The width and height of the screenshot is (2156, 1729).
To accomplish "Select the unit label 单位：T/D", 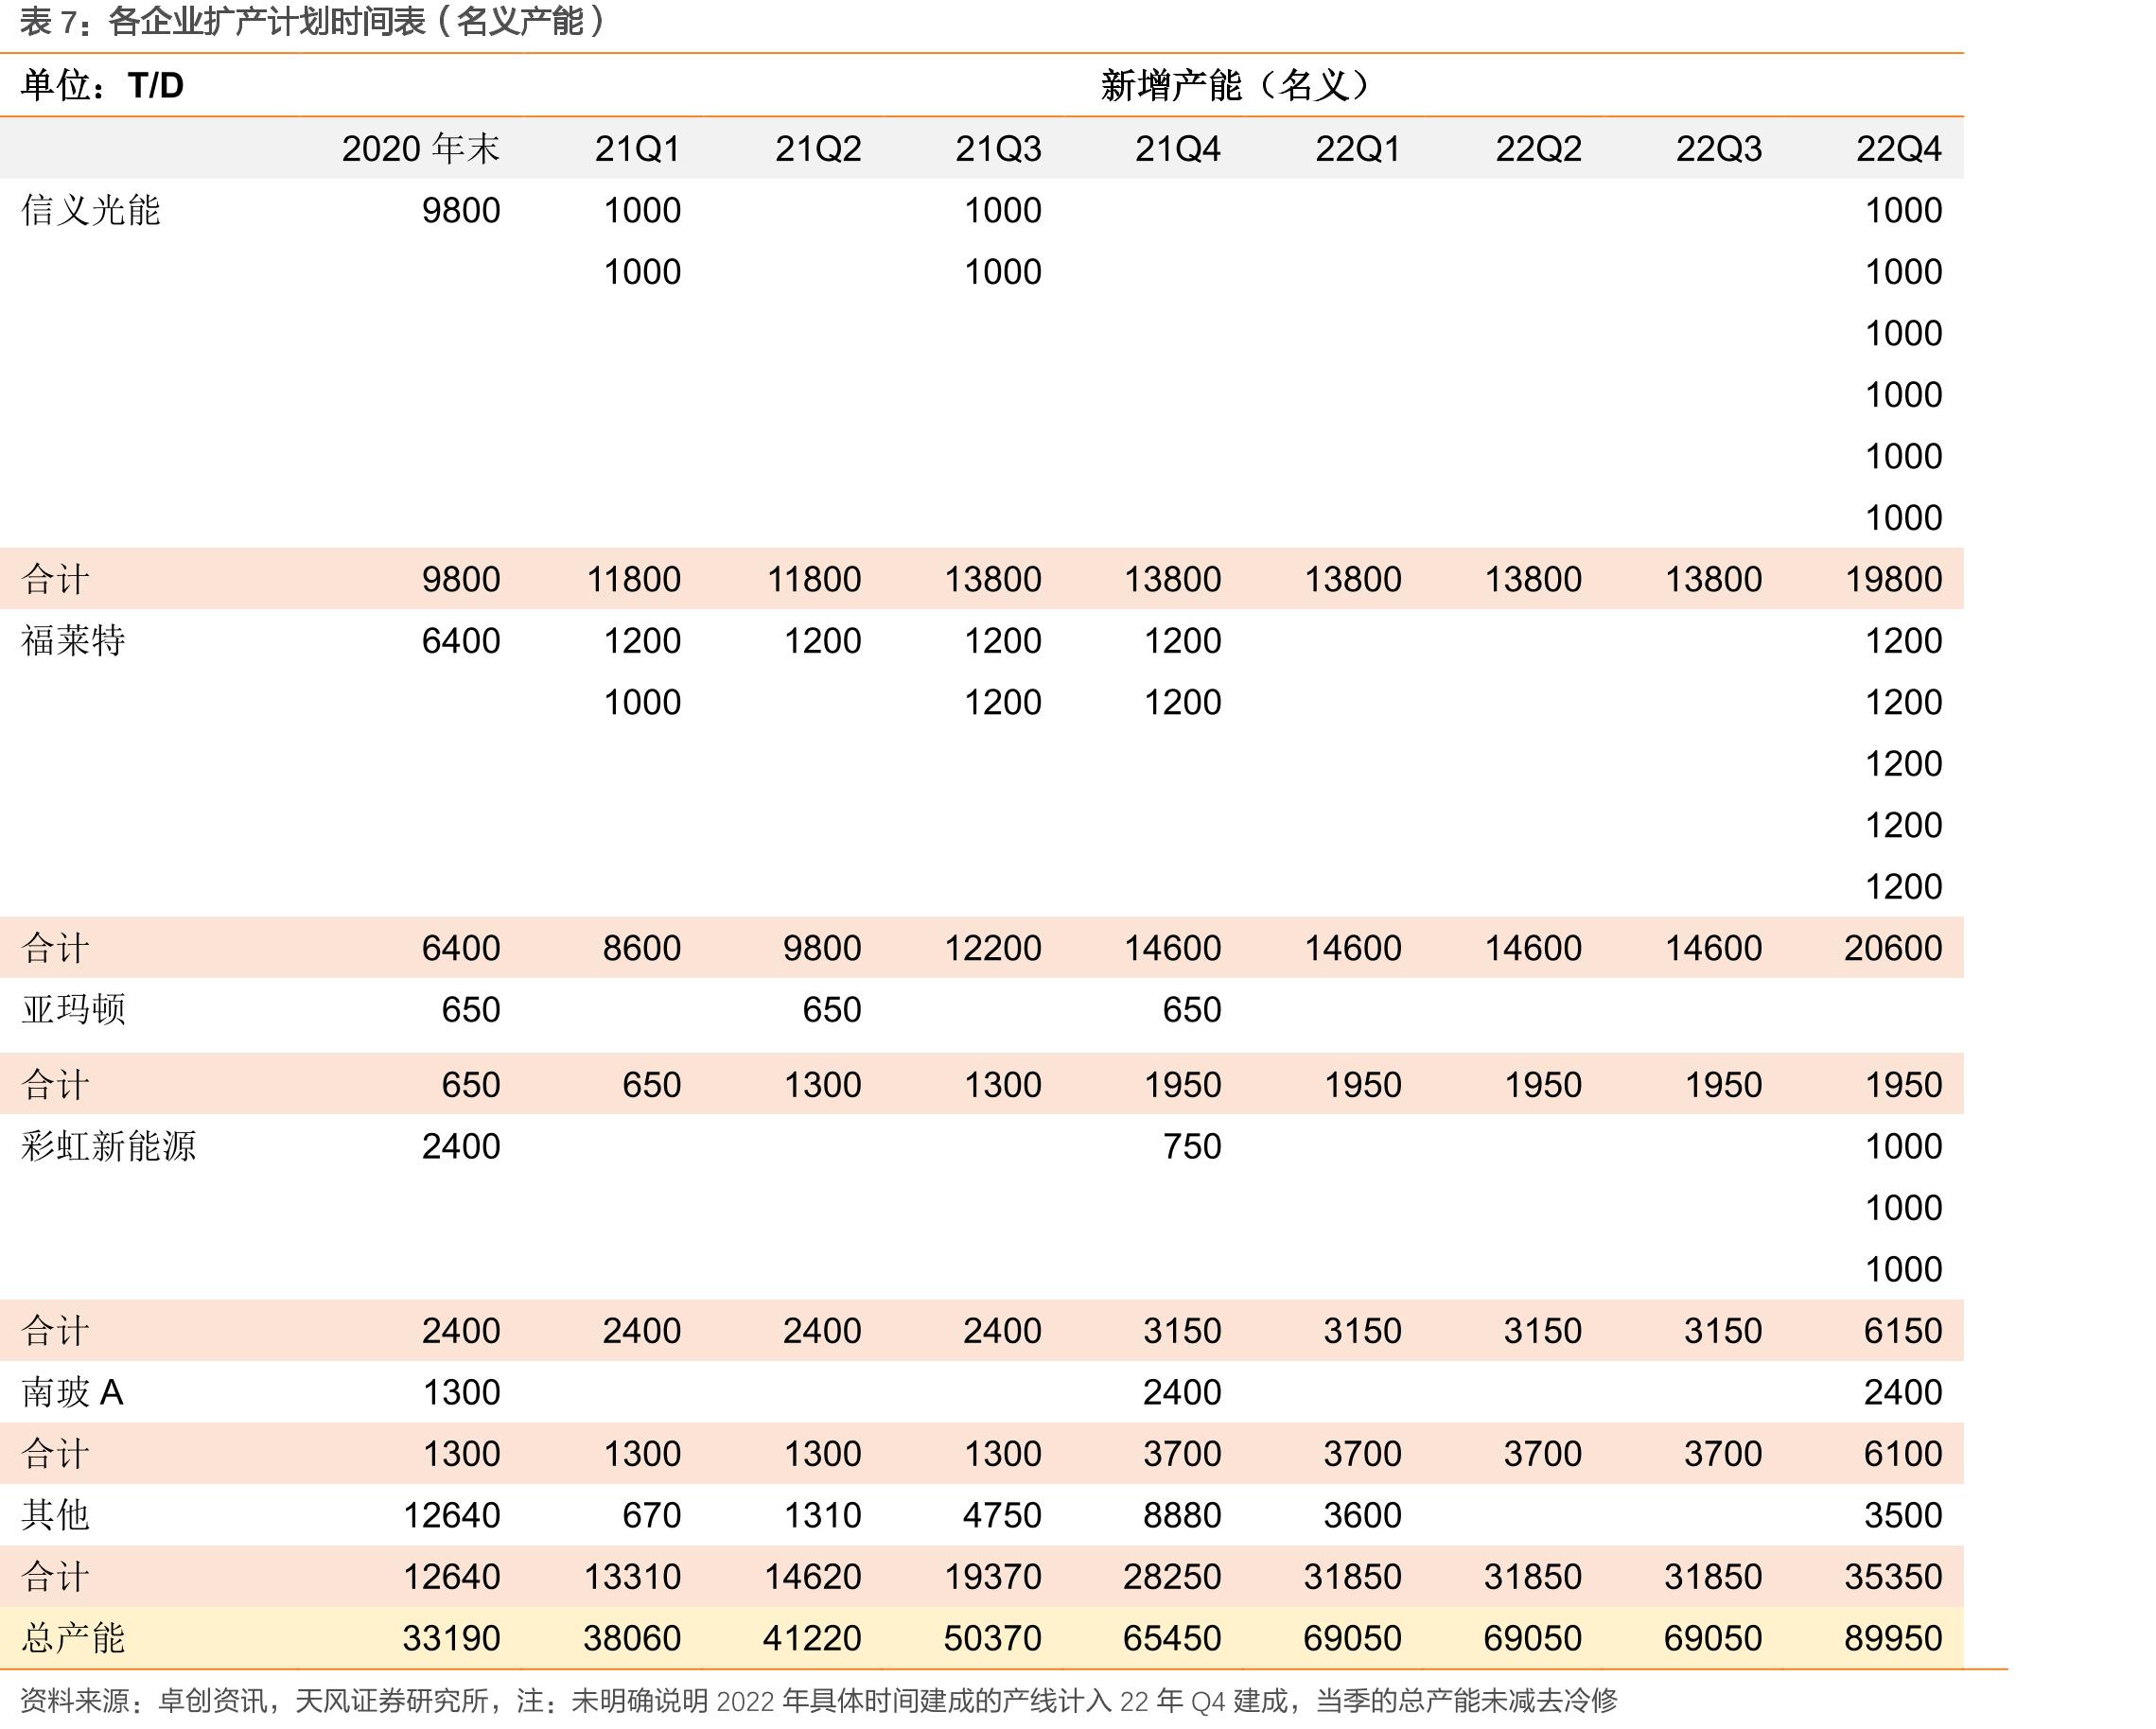I will tap(102, 85).
